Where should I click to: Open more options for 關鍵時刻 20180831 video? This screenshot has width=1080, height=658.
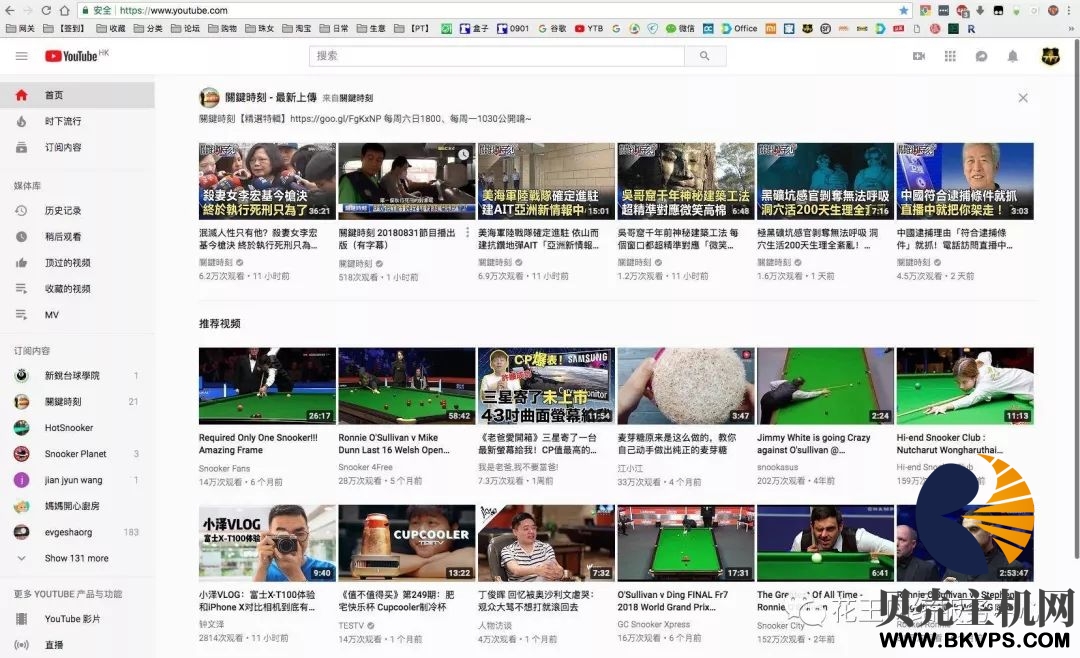[468, 233]
